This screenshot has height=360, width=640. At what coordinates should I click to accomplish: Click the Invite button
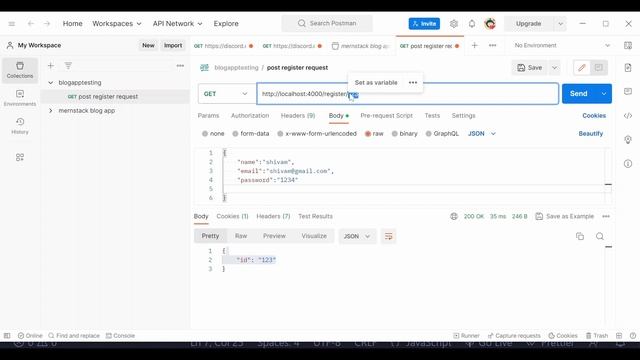click(424, 24)
